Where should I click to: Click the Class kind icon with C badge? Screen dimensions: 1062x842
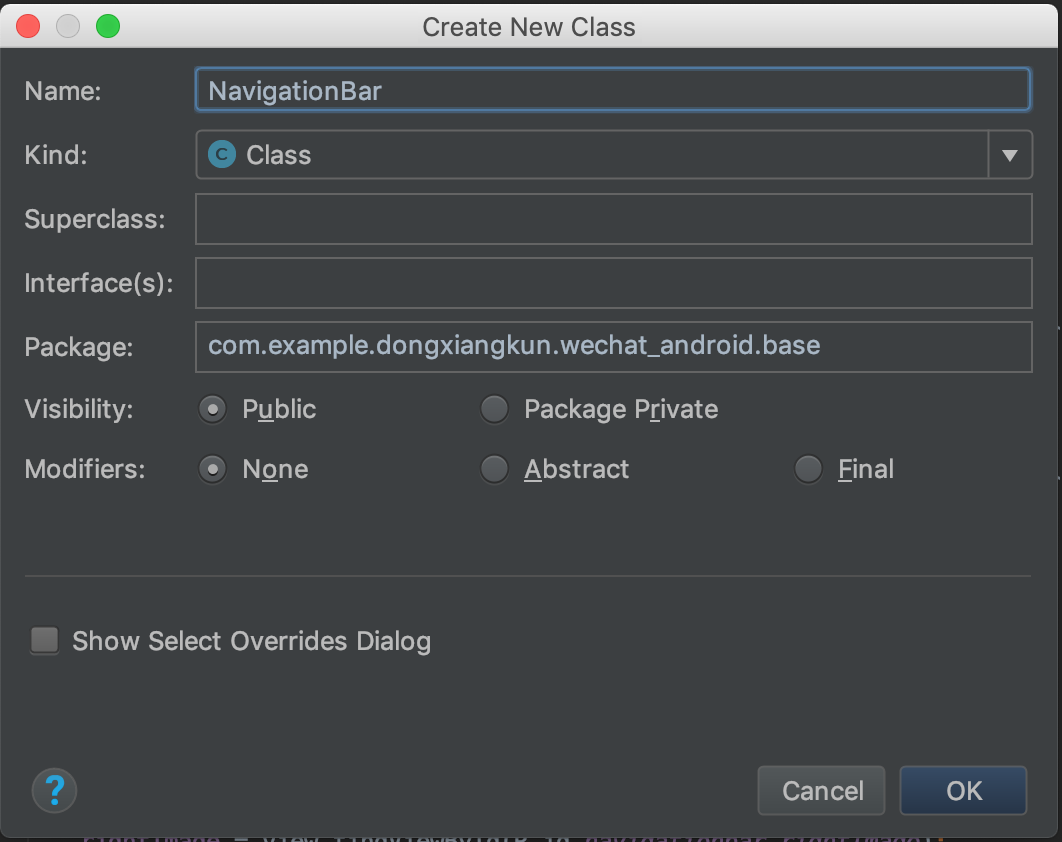coord(221,155)
